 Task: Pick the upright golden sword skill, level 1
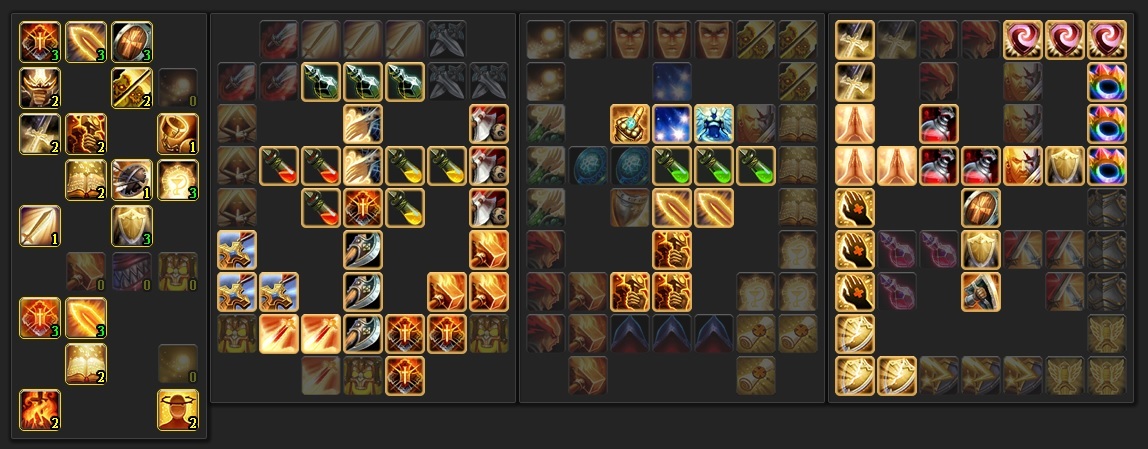coord(40,226)
